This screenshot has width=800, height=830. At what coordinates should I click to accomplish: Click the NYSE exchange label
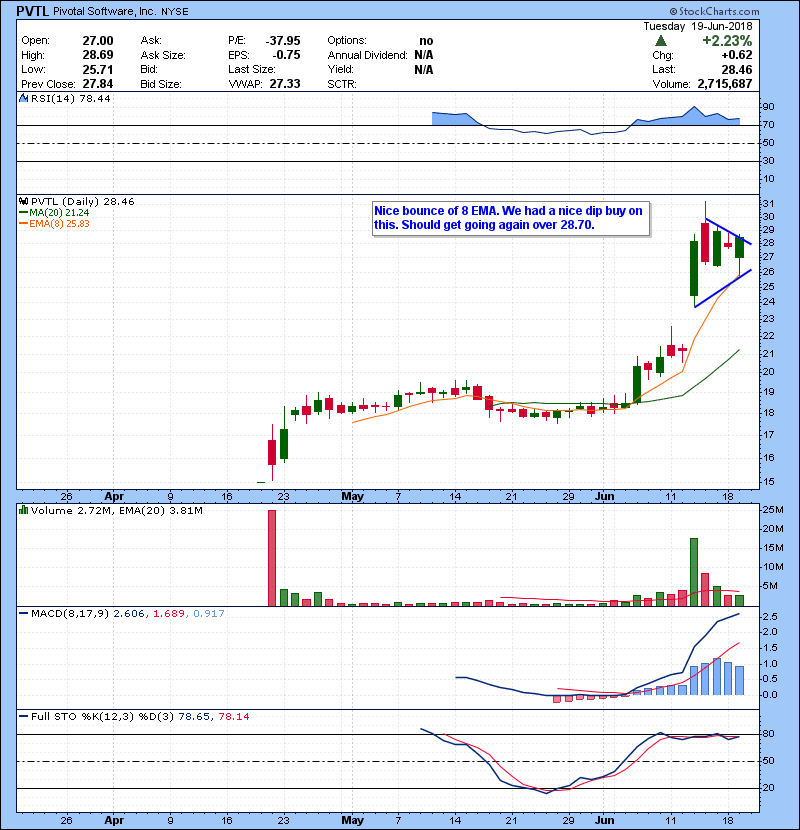click(175, 12)
